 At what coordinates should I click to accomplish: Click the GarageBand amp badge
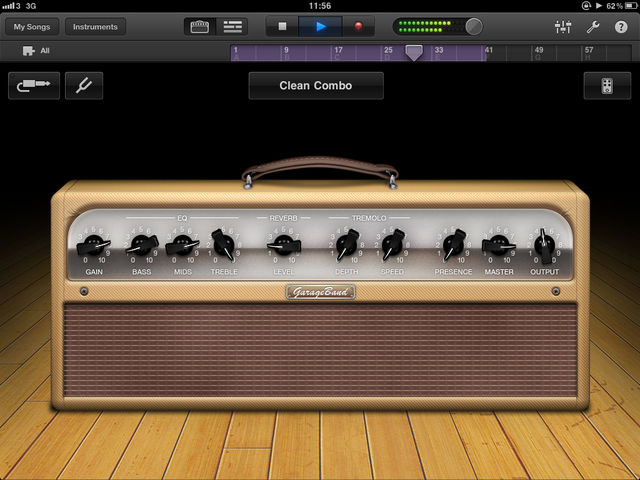(320, 292)
